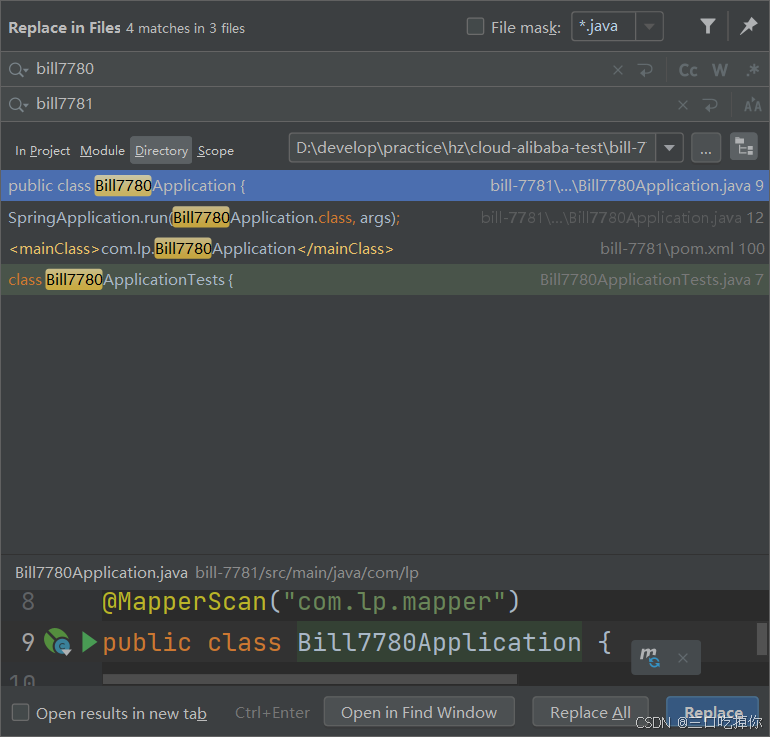Click Bill7780Application class name in preview

[440, 642]
